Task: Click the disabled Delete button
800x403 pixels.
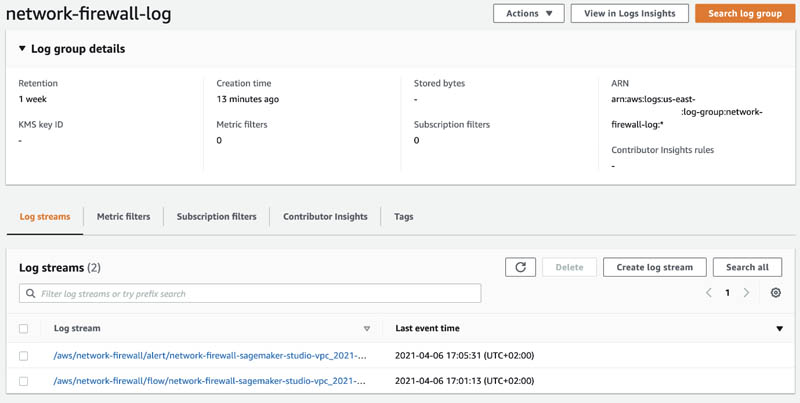Action: pyautogui.click(x=569, y=267)
